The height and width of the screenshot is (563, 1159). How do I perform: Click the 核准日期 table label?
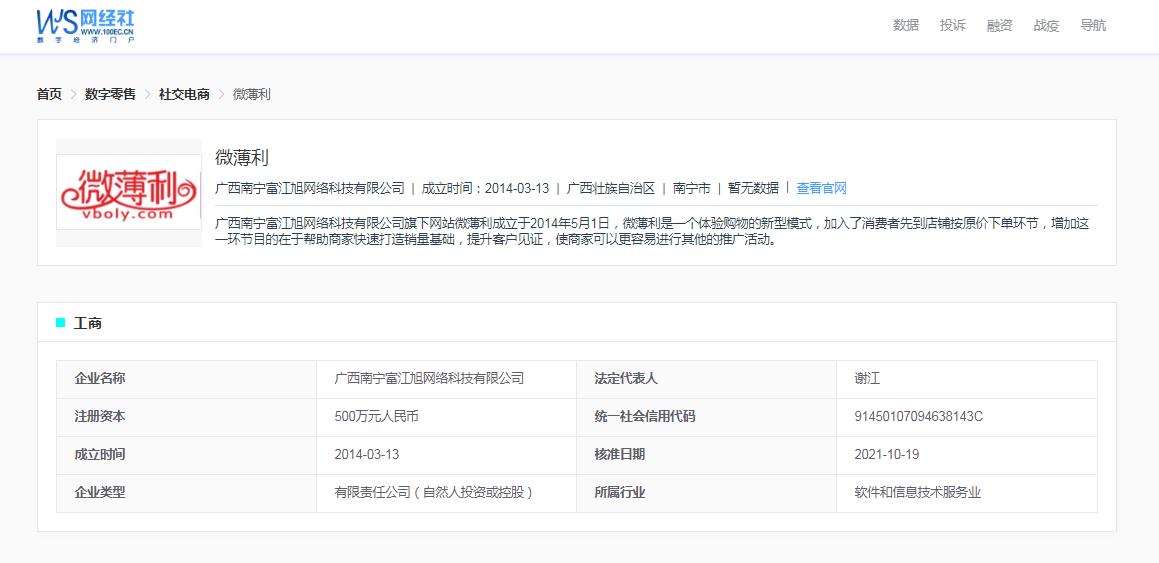pos(619,454)
